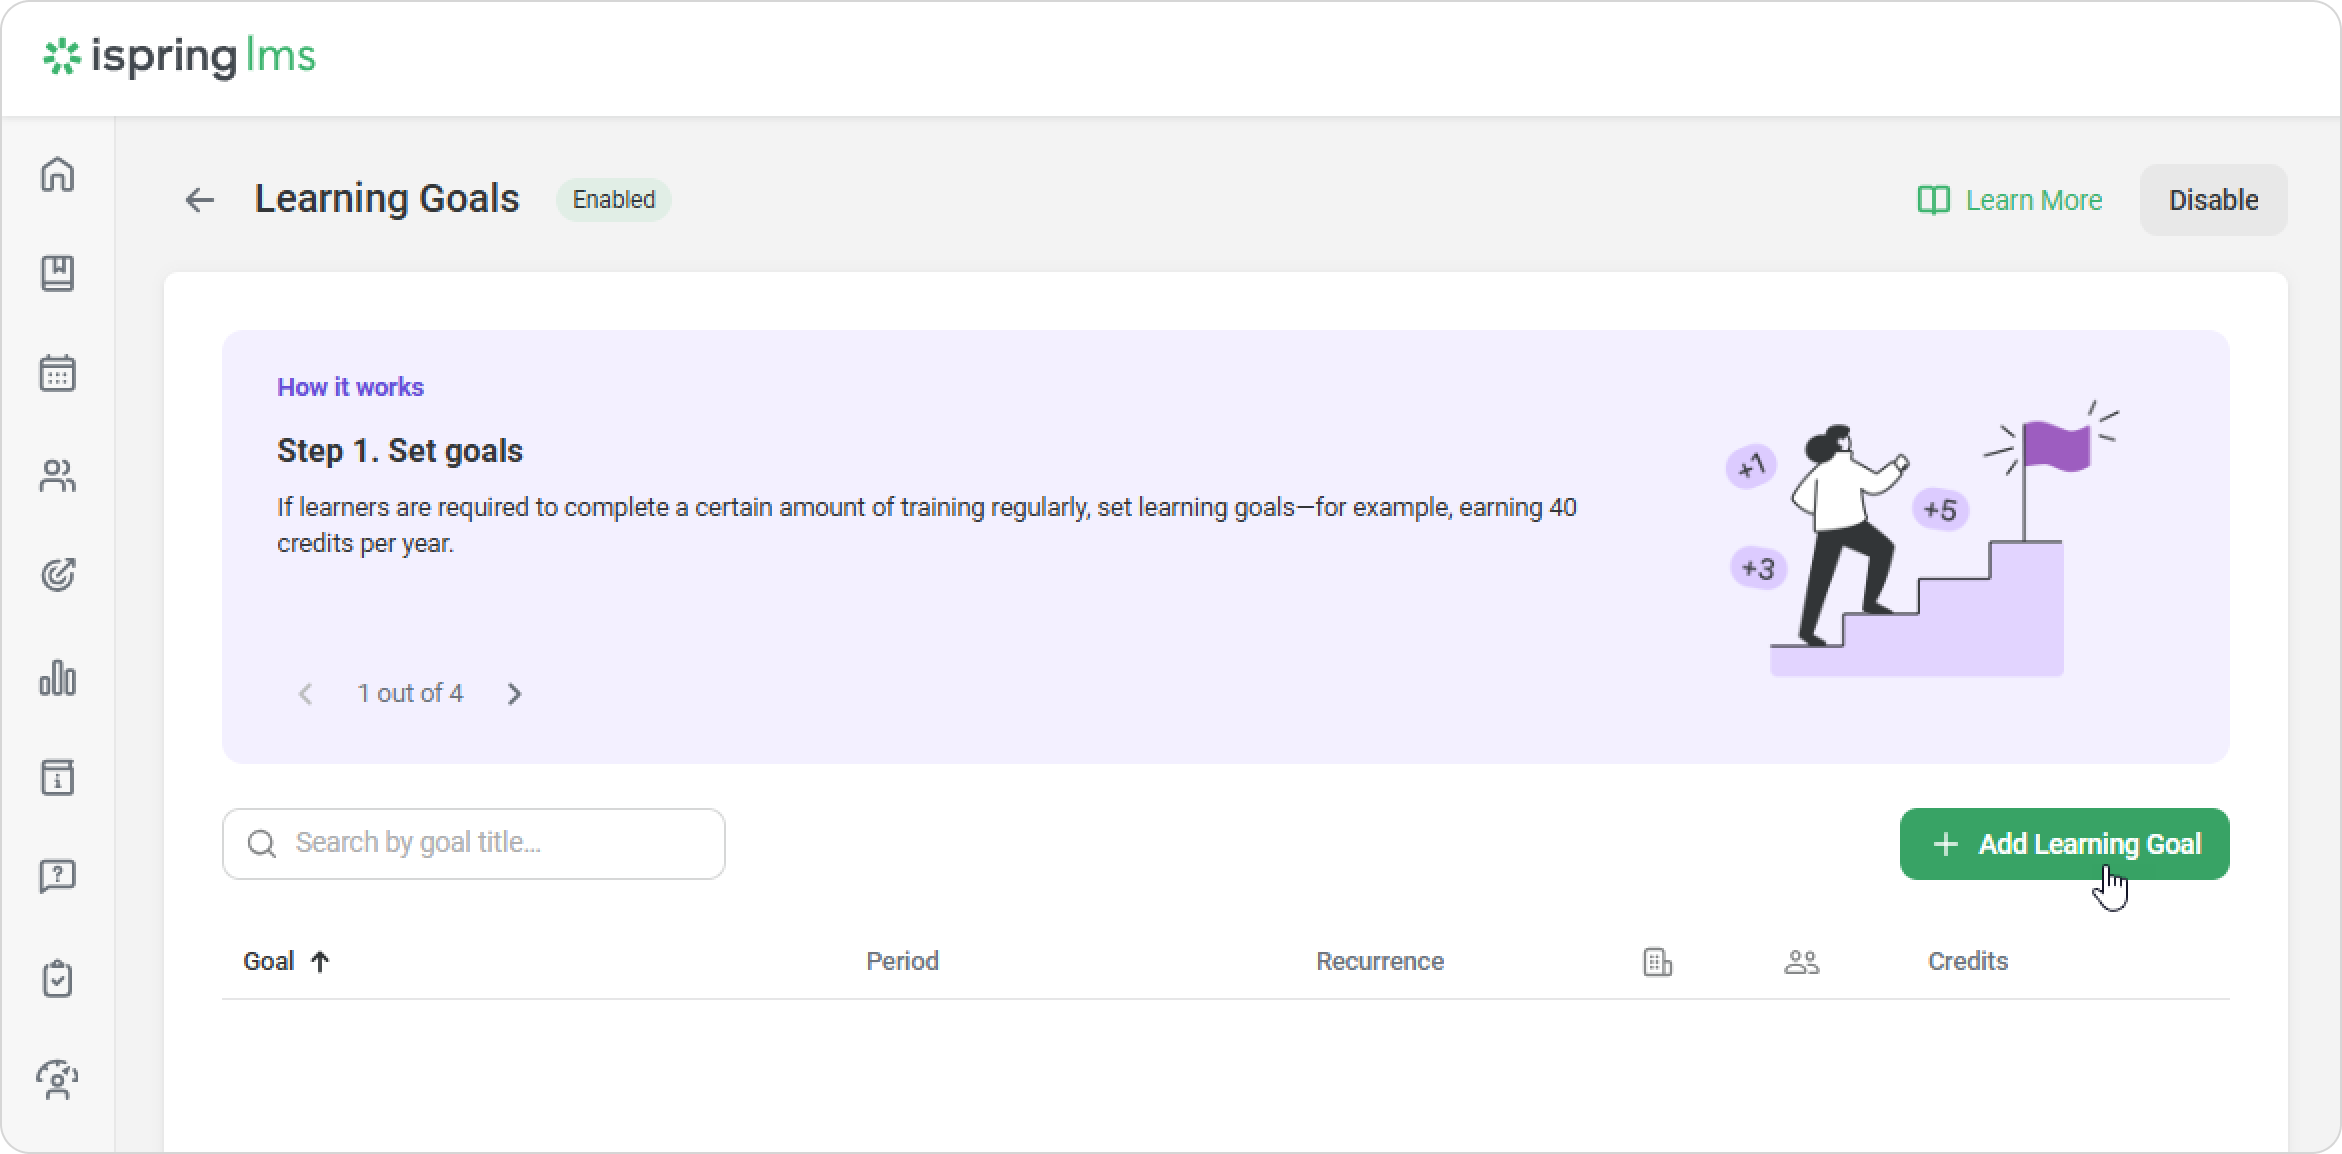Focus the Search by goal title field
This screenshot has height=1154, width=2342.
(490, 843)
